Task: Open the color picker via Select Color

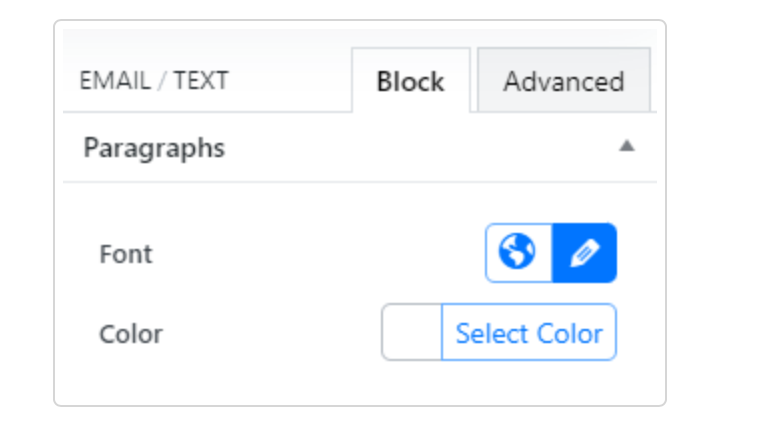Action: (529, 333)
